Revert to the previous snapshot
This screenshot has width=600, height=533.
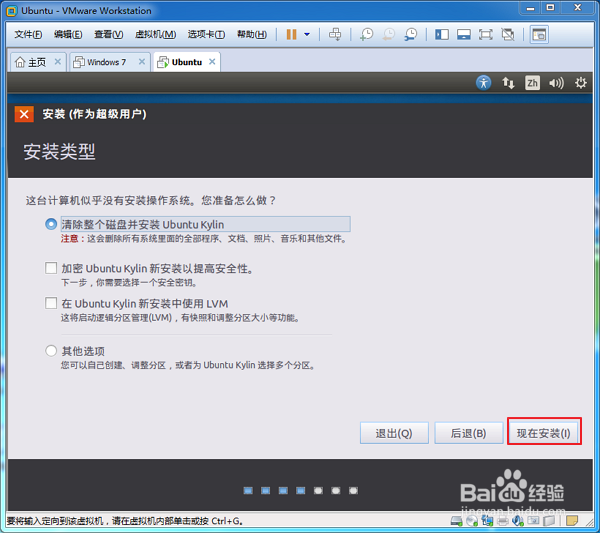click(389, 34)
